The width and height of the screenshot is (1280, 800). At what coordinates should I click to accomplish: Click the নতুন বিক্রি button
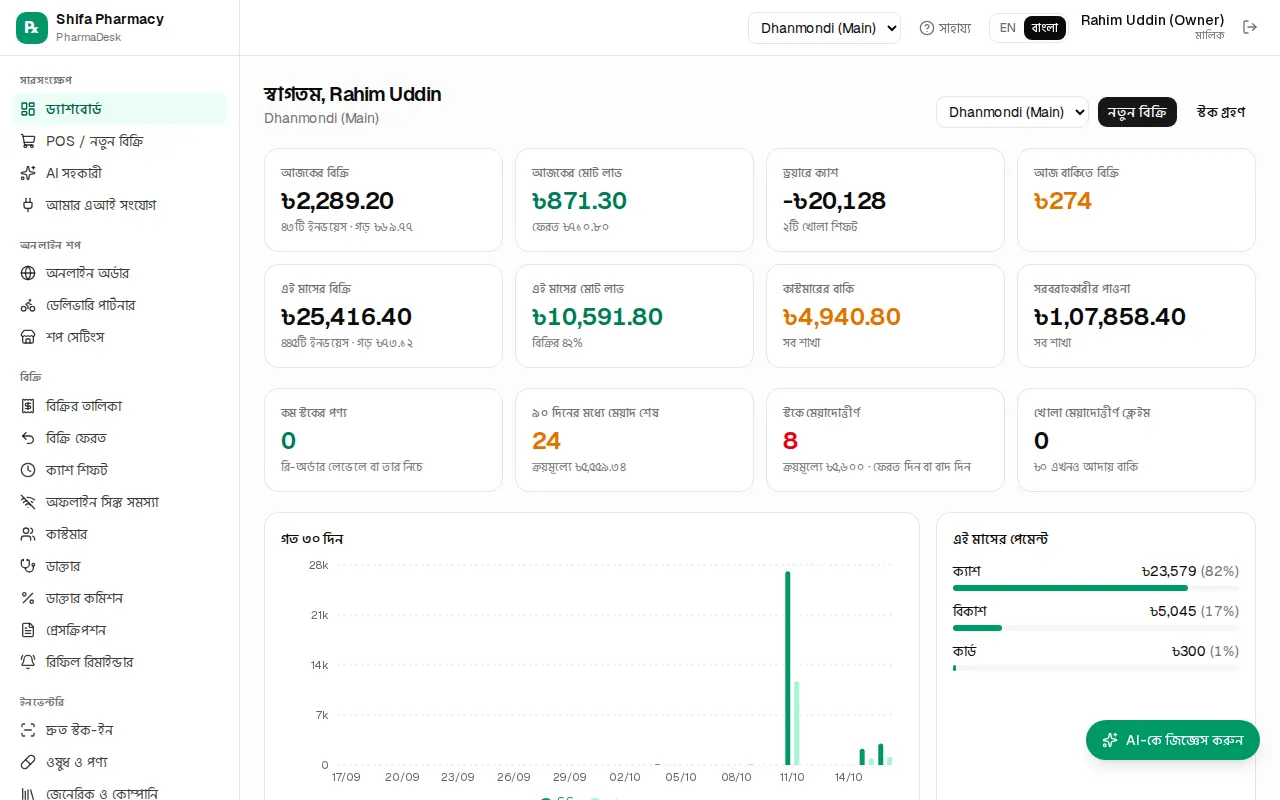1137,112
